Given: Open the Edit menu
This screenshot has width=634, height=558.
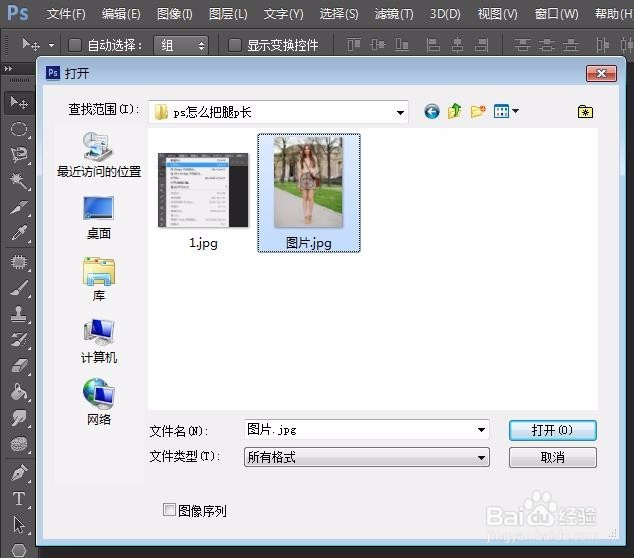Looking at the screenshot, I should 121,14.
